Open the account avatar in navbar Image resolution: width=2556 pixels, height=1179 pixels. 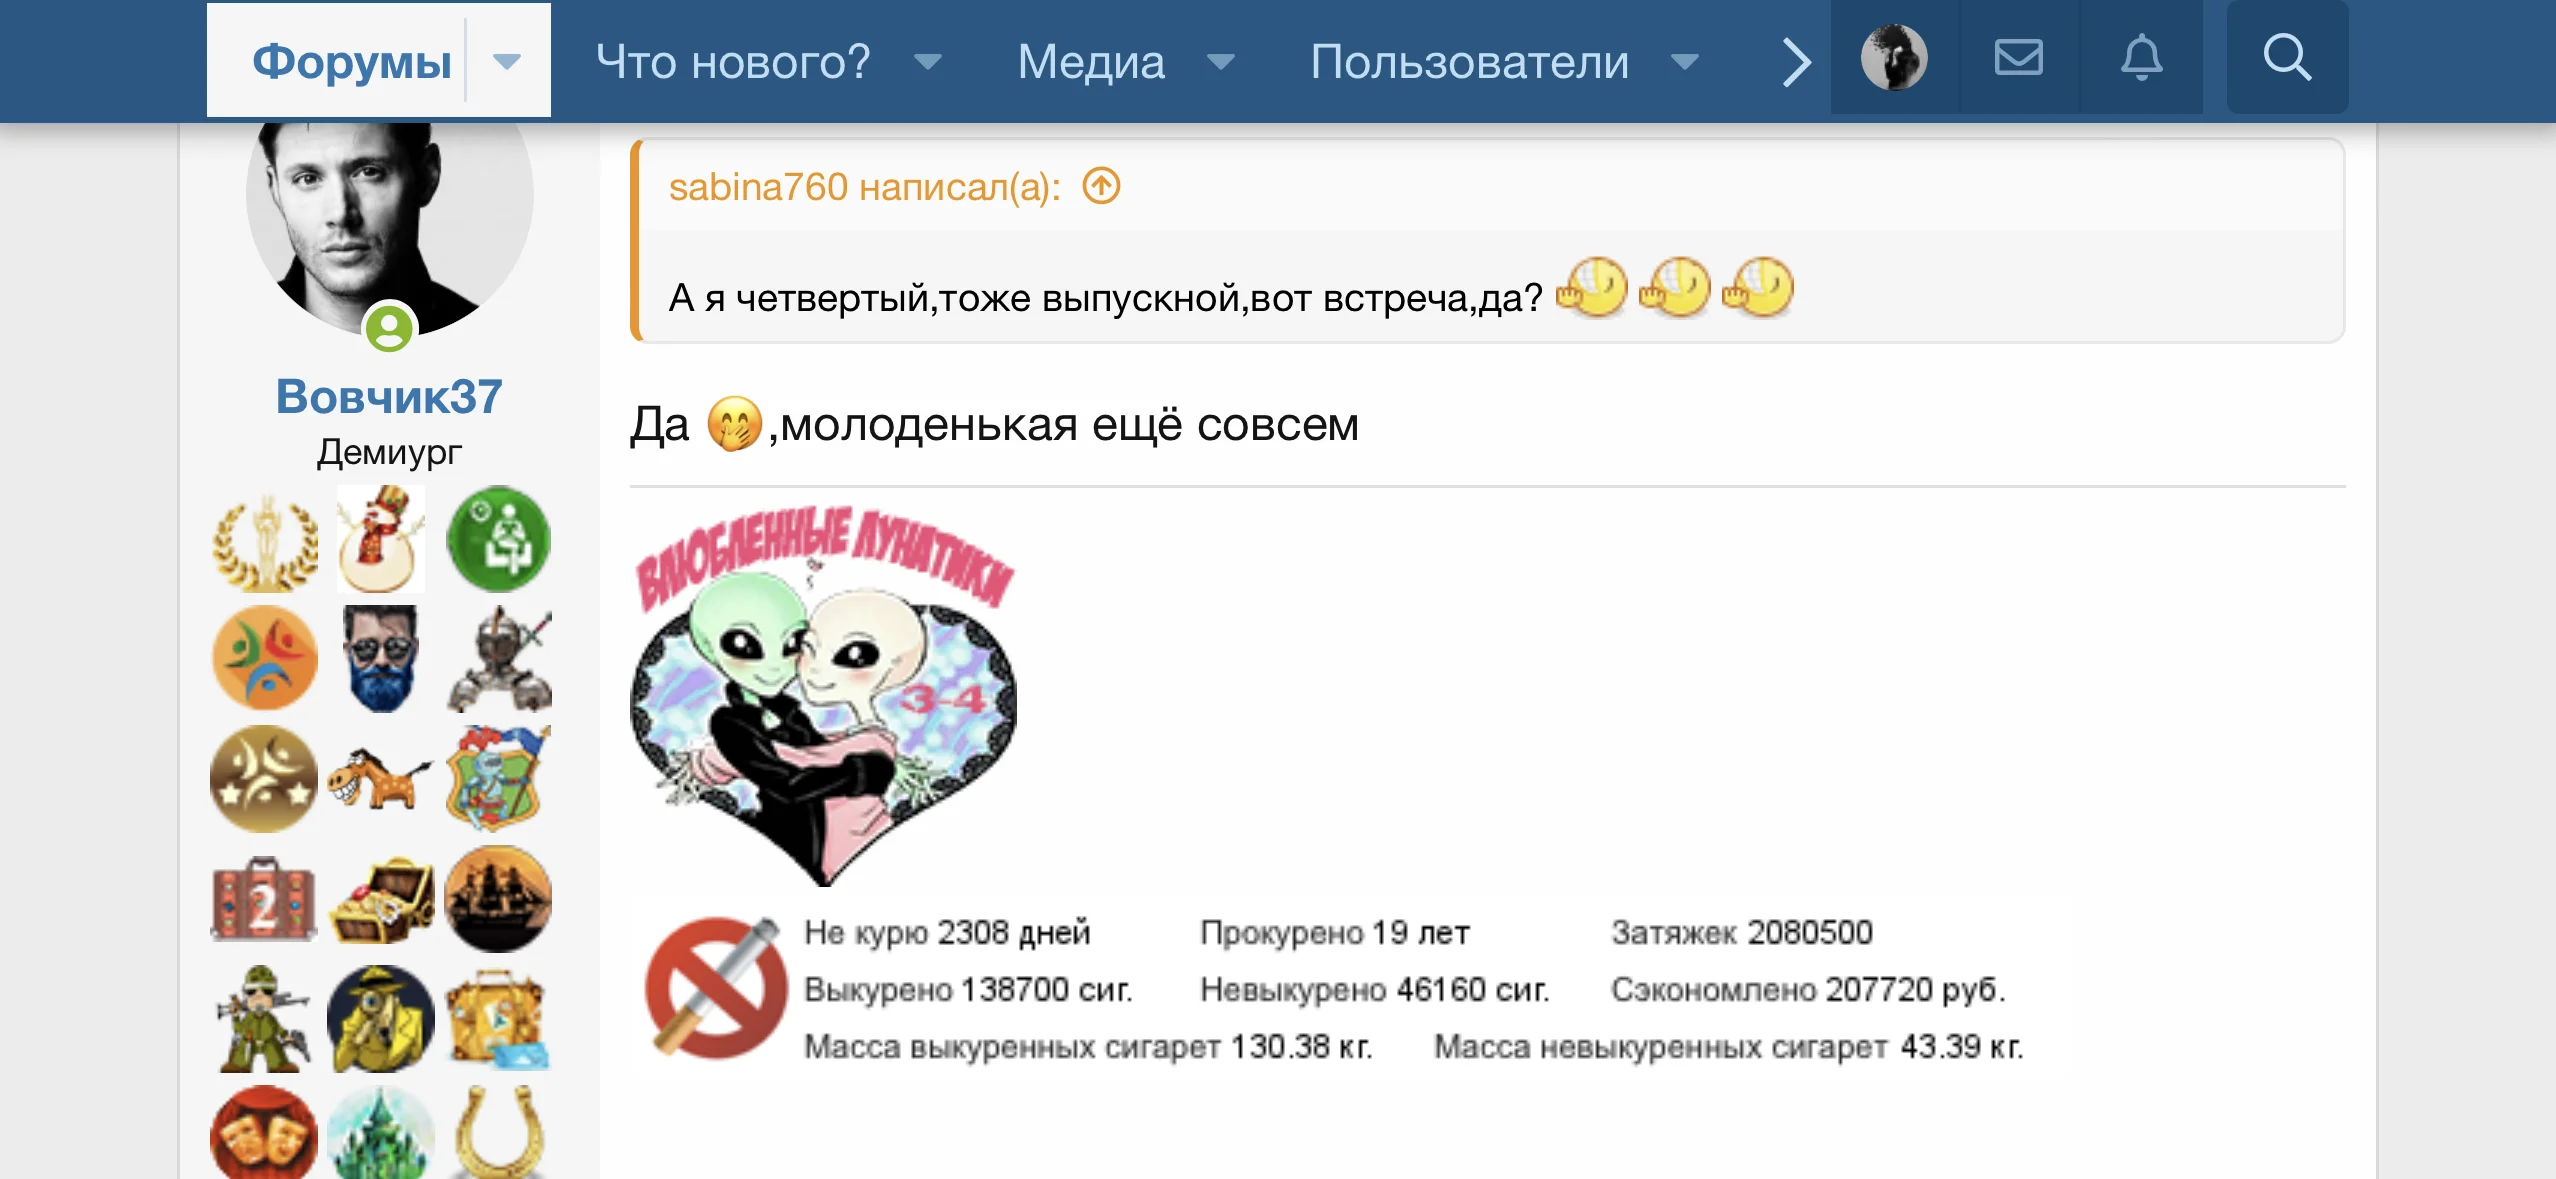pos(1894,58)
